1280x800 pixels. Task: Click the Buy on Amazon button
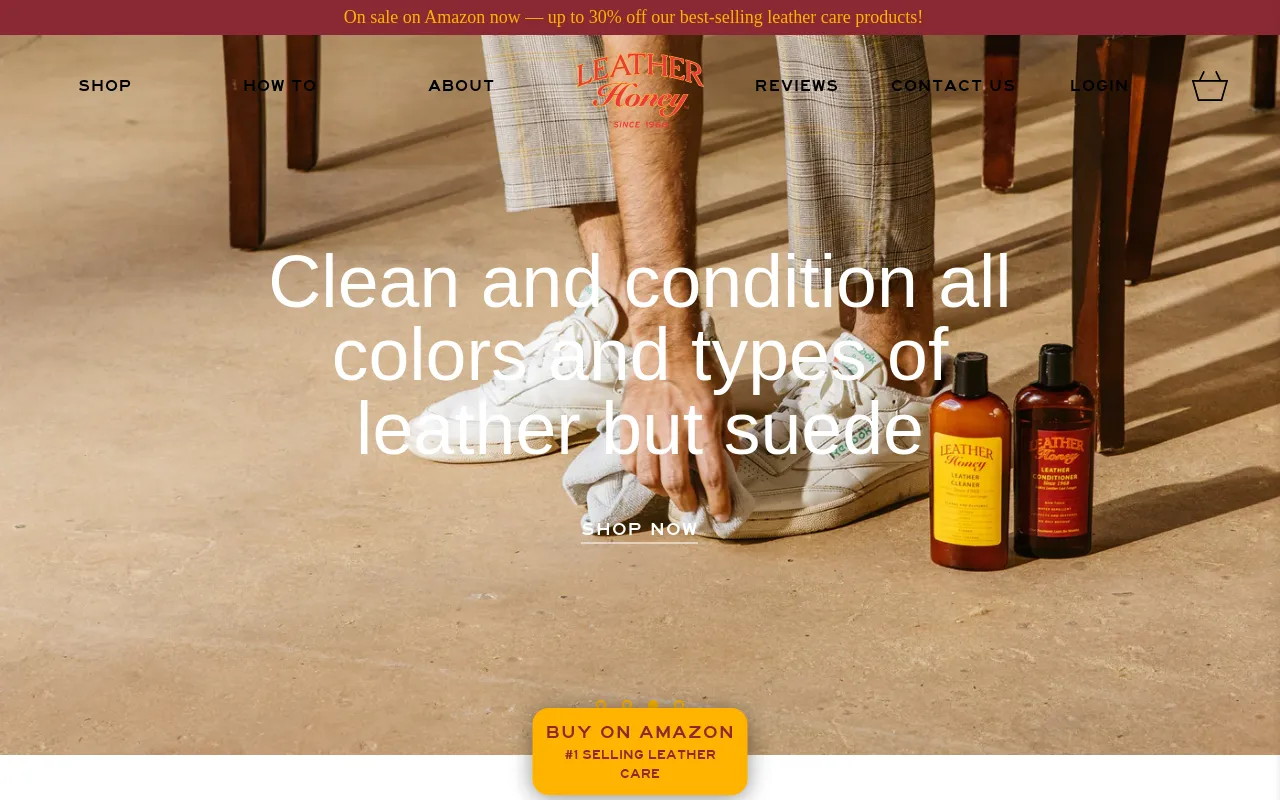click(x=640, y=751)
